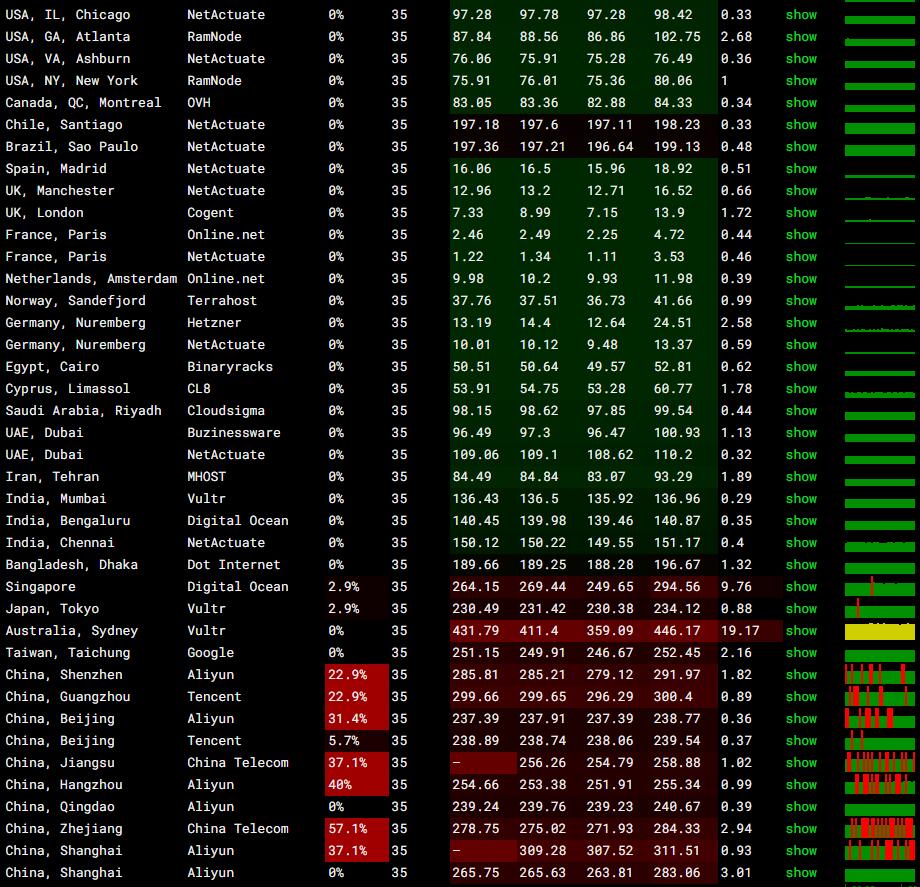Select 'Terrahost' provider text
920x887 pixels.
[222, 300]
